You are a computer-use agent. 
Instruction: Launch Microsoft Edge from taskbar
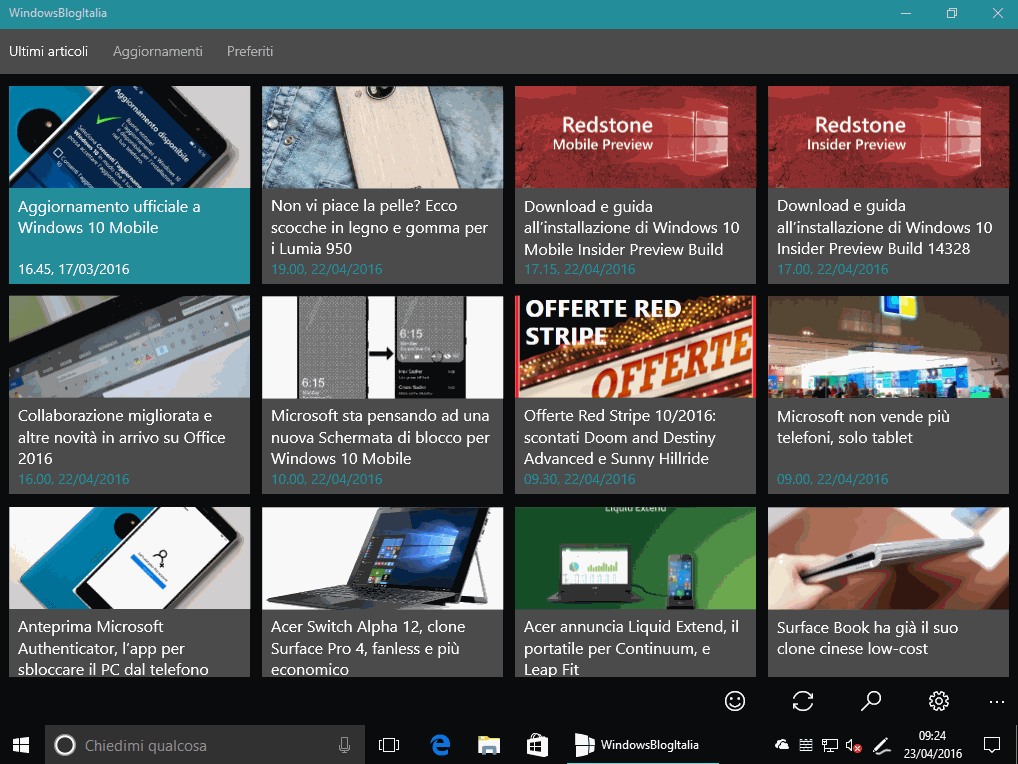point(440,745)
